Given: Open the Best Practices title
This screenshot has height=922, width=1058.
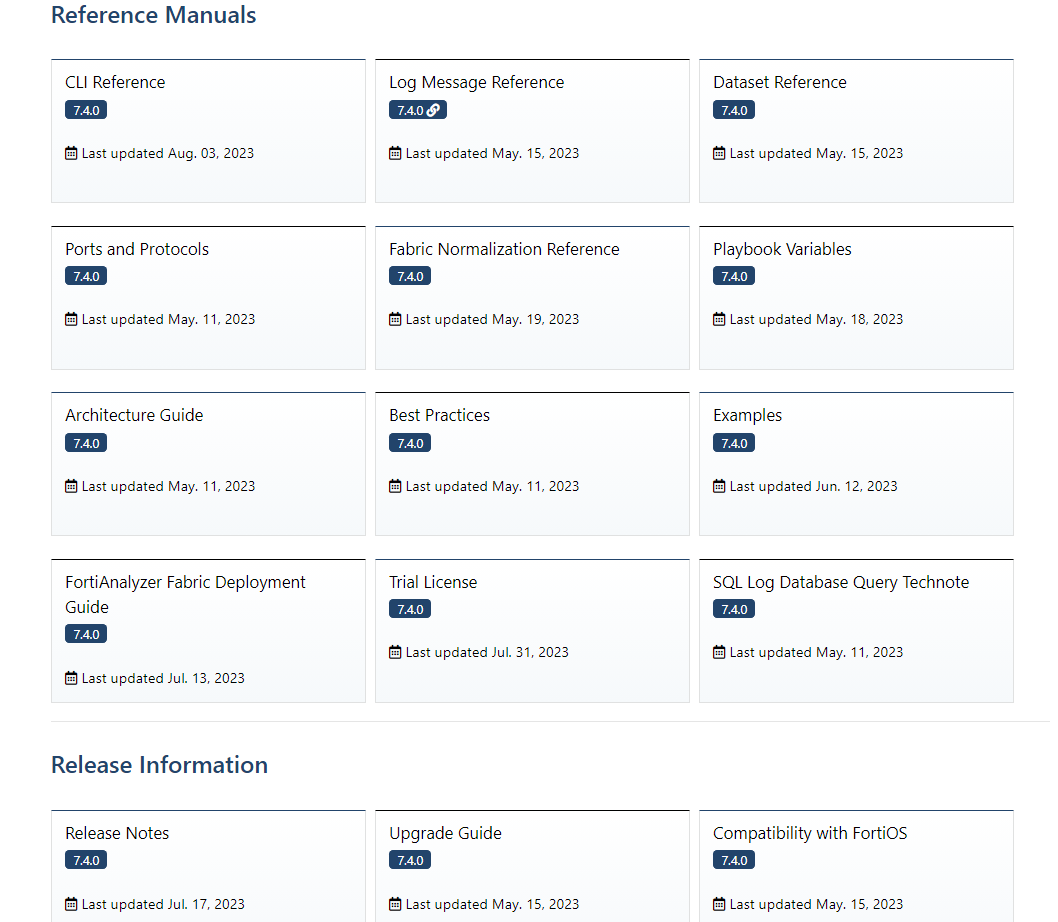Looking at the screenshot, I should pyautogui.click(x=439, y=415).
